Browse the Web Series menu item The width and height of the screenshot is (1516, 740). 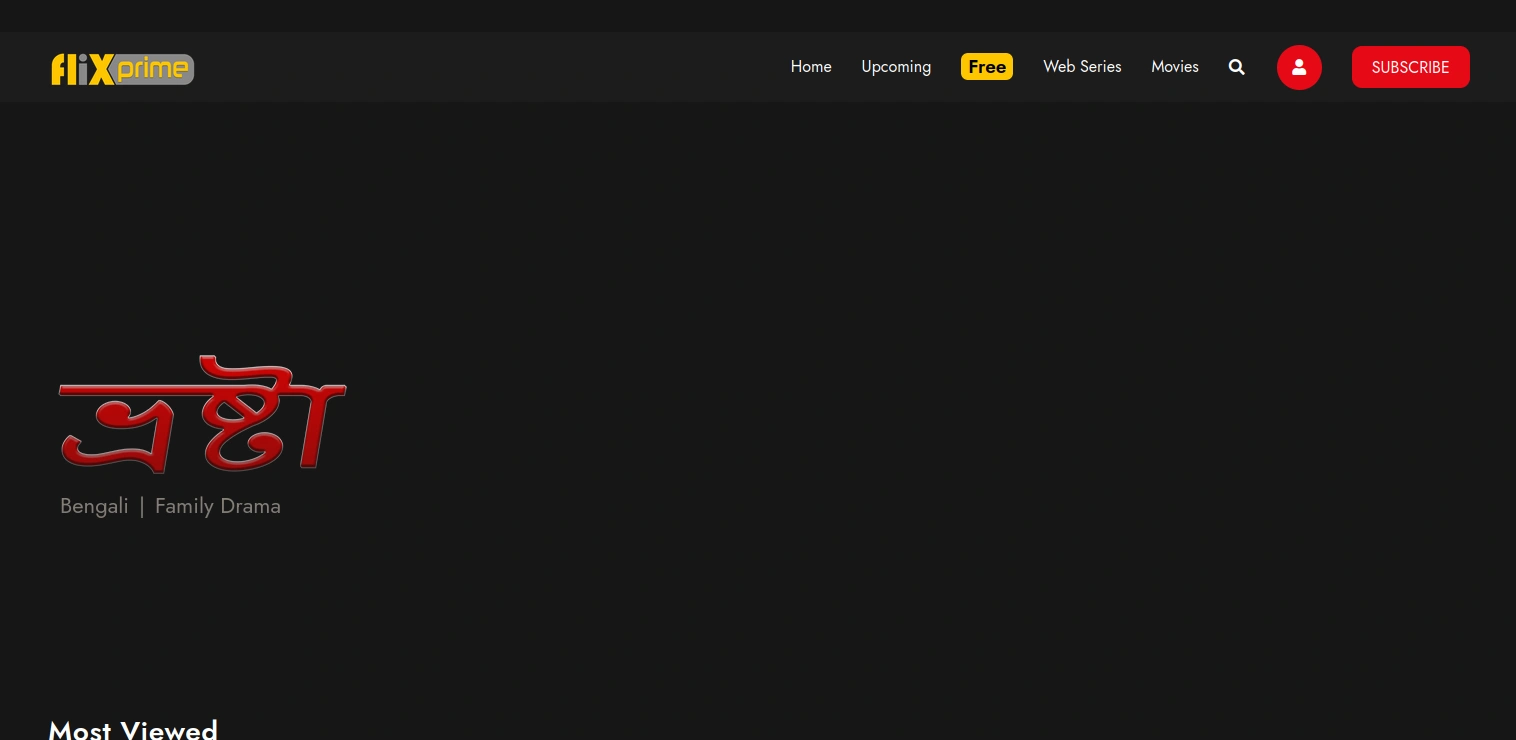pos(1082,67)
